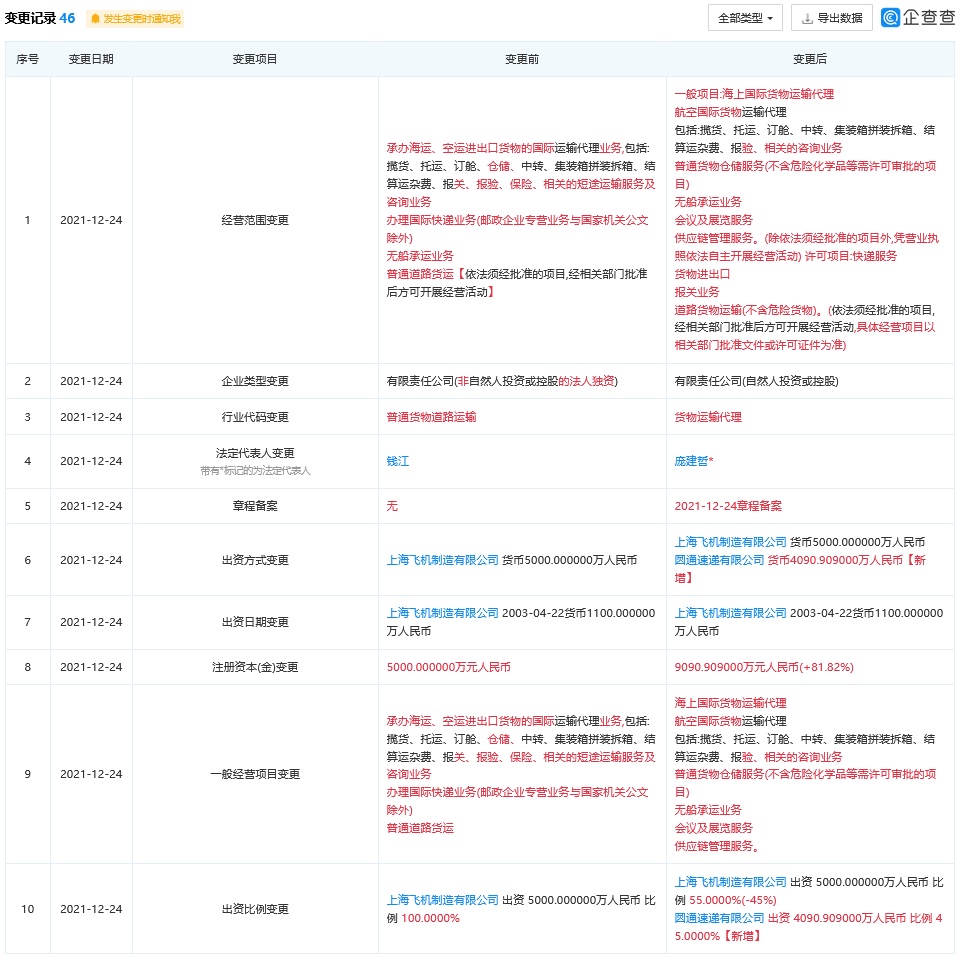Click 海上国际货物运输代理 in 一般经营项目变更 row
Screen dimensions: 960x961
(x=731, y=703)
